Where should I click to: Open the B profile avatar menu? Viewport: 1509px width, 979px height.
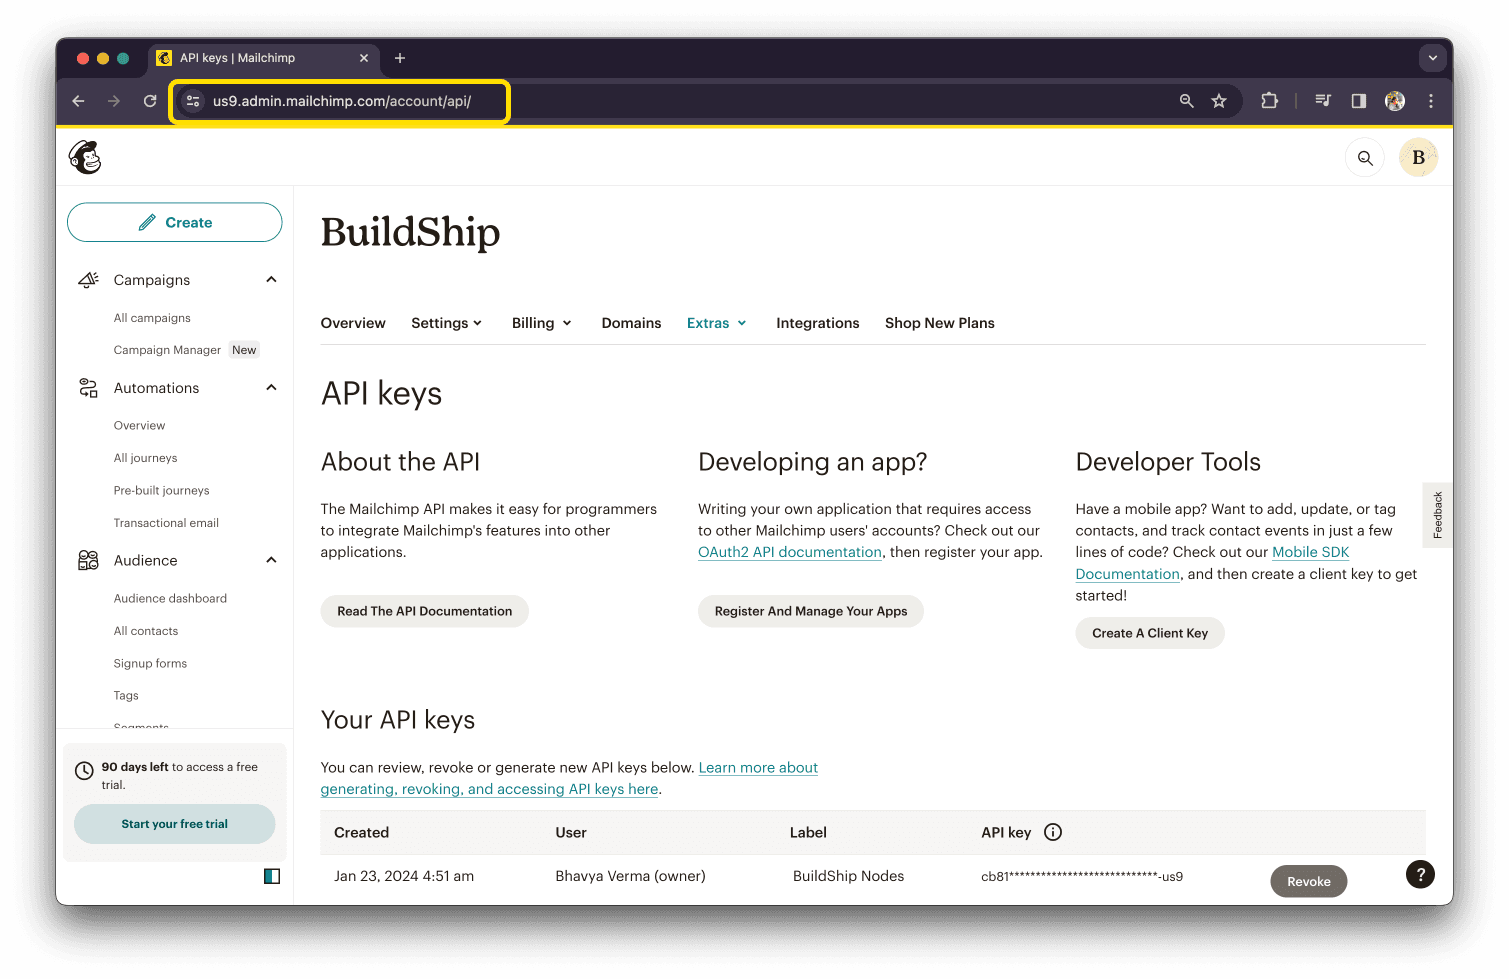click(1418, 158)
